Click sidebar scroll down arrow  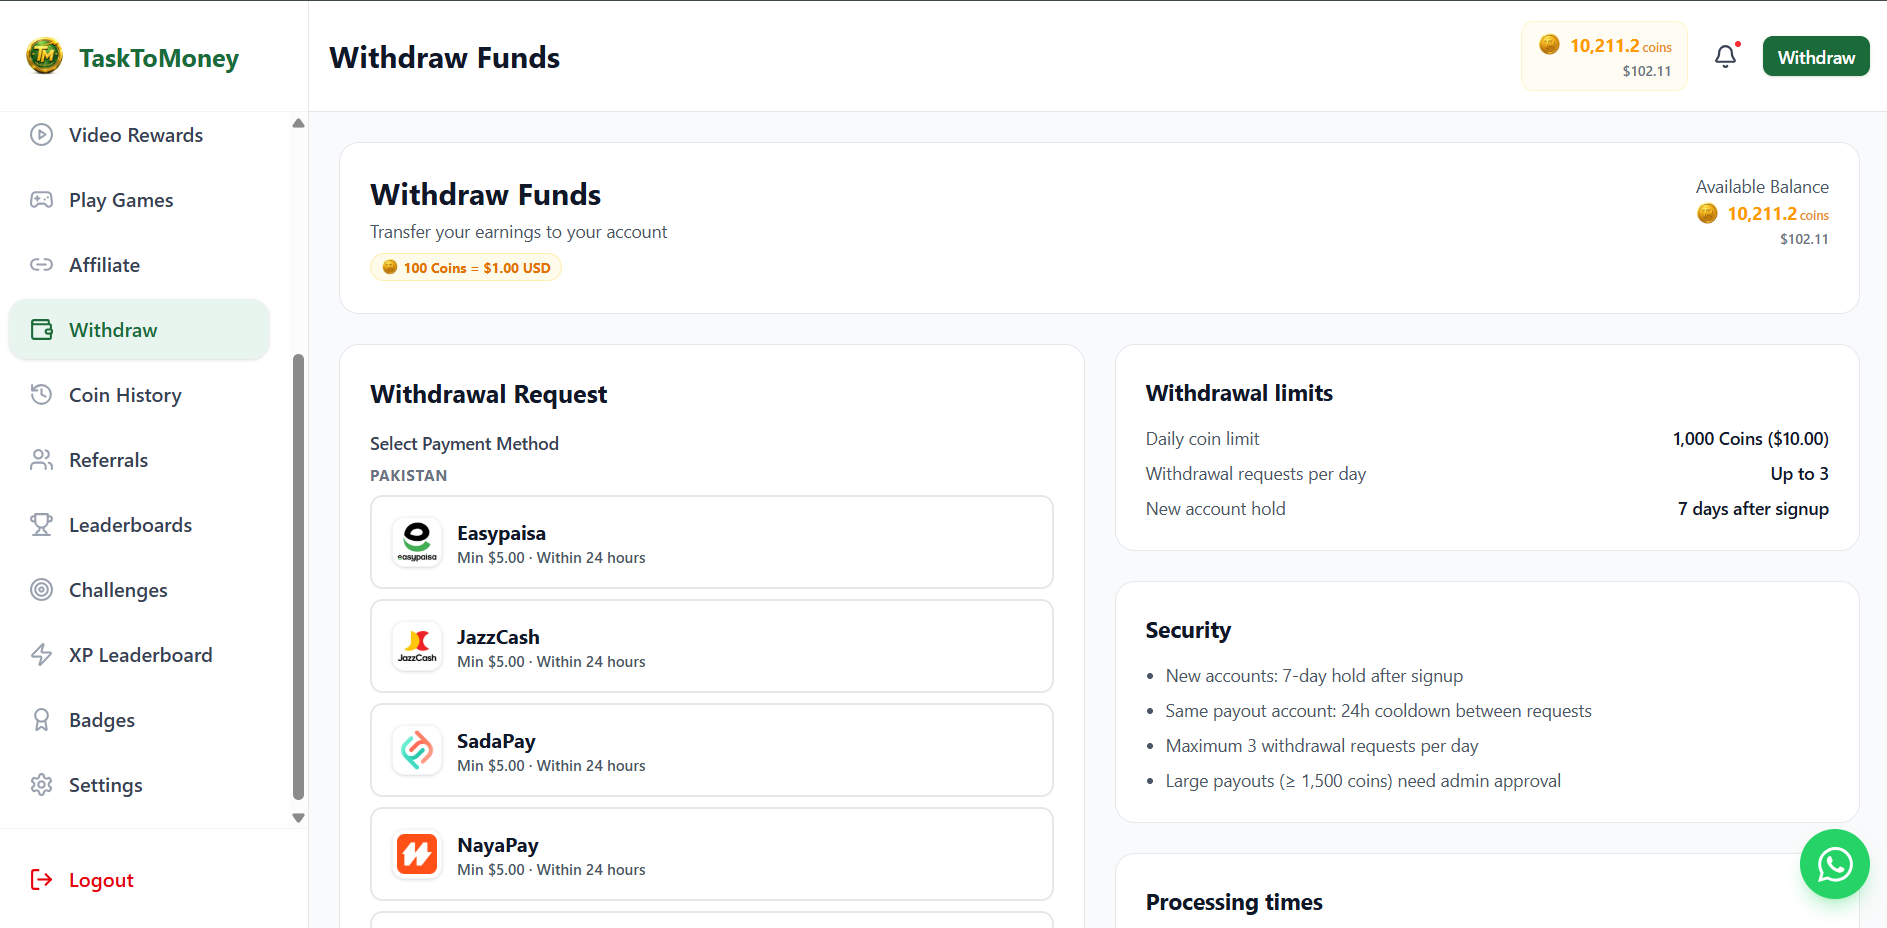(x=298, y=817)
